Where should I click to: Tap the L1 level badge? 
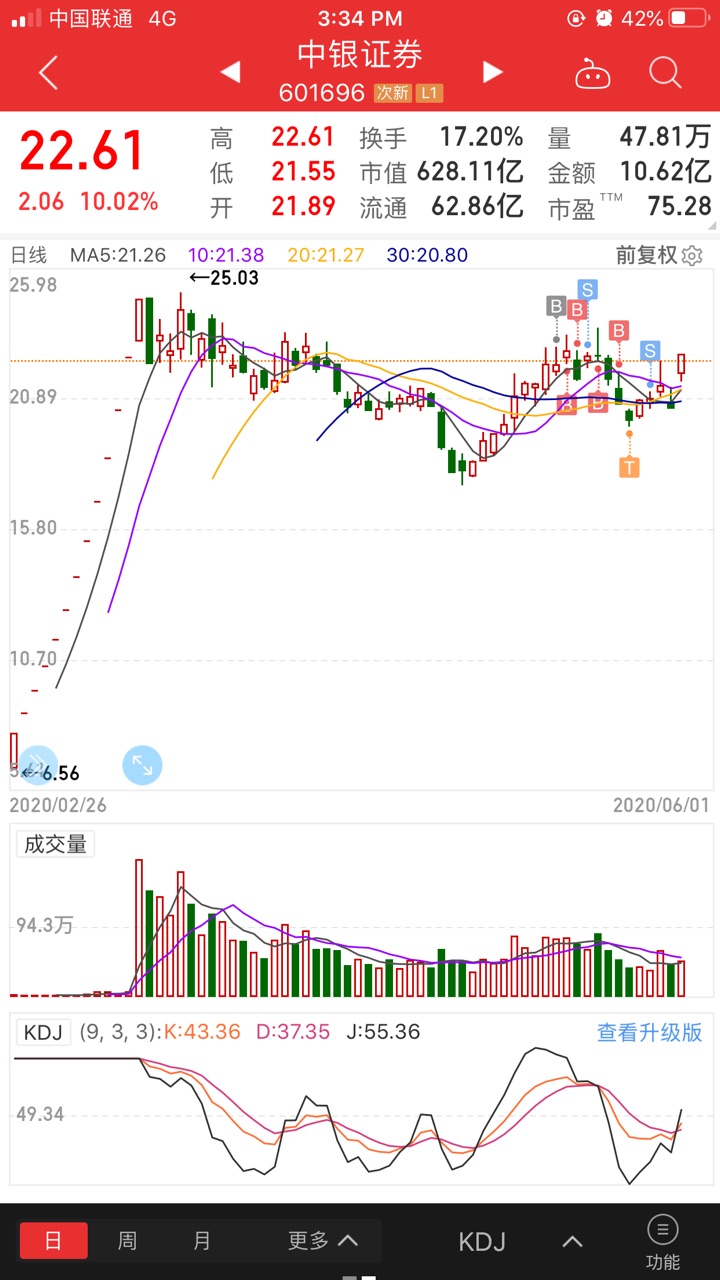428,93
